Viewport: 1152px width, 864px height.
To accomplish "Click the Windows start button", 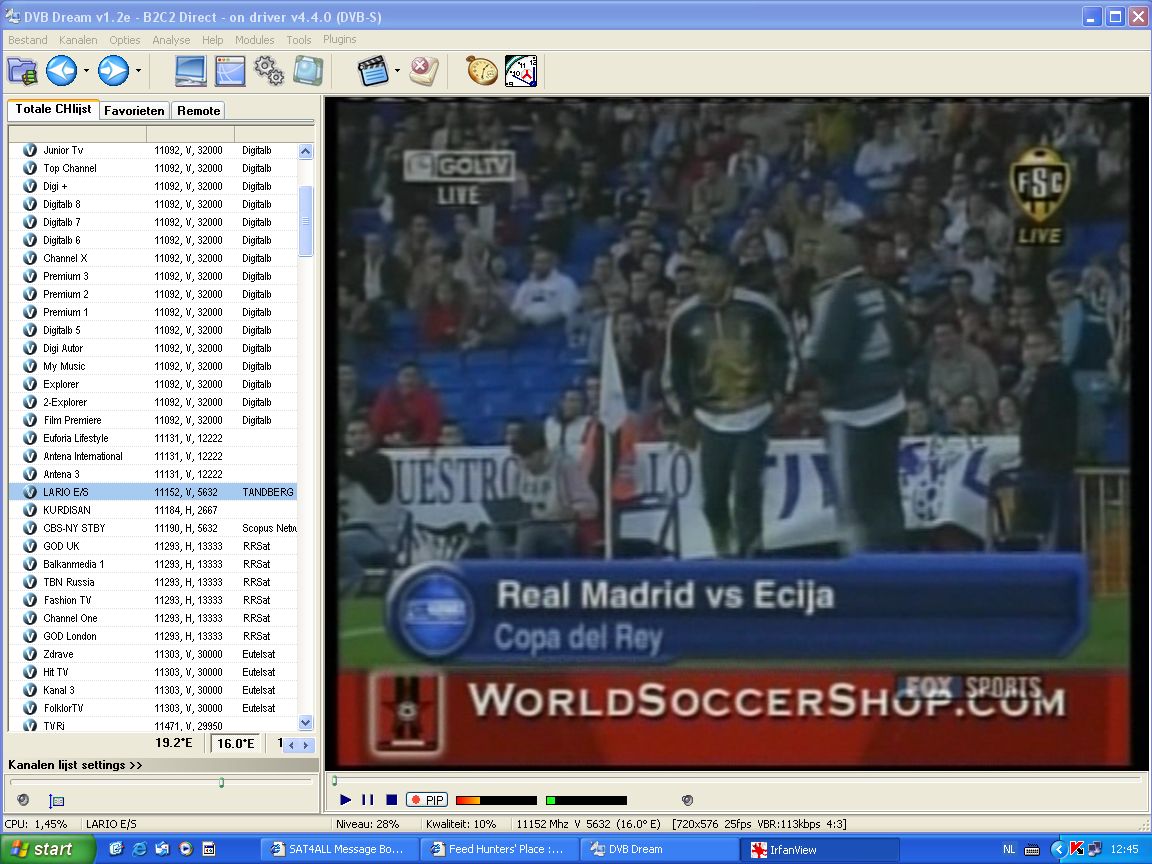I will pos(47,849).
